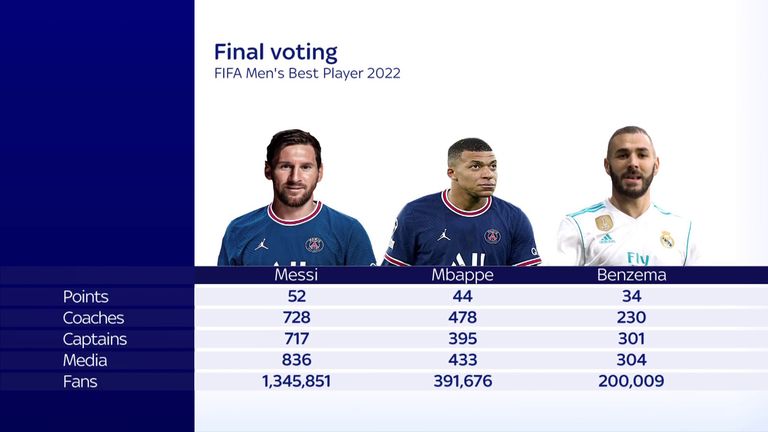Select the Fans row label
Viewport: 768px width, 432px height.
click(80, 382)
